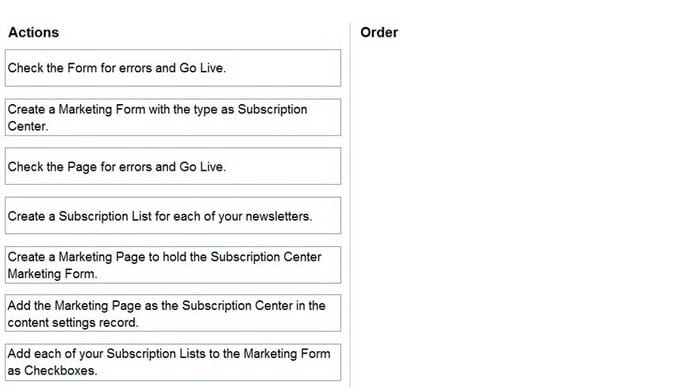Click the word 'Checkboxes' in last action
This screenshot has height=390, width=700.
coord(60,370)
